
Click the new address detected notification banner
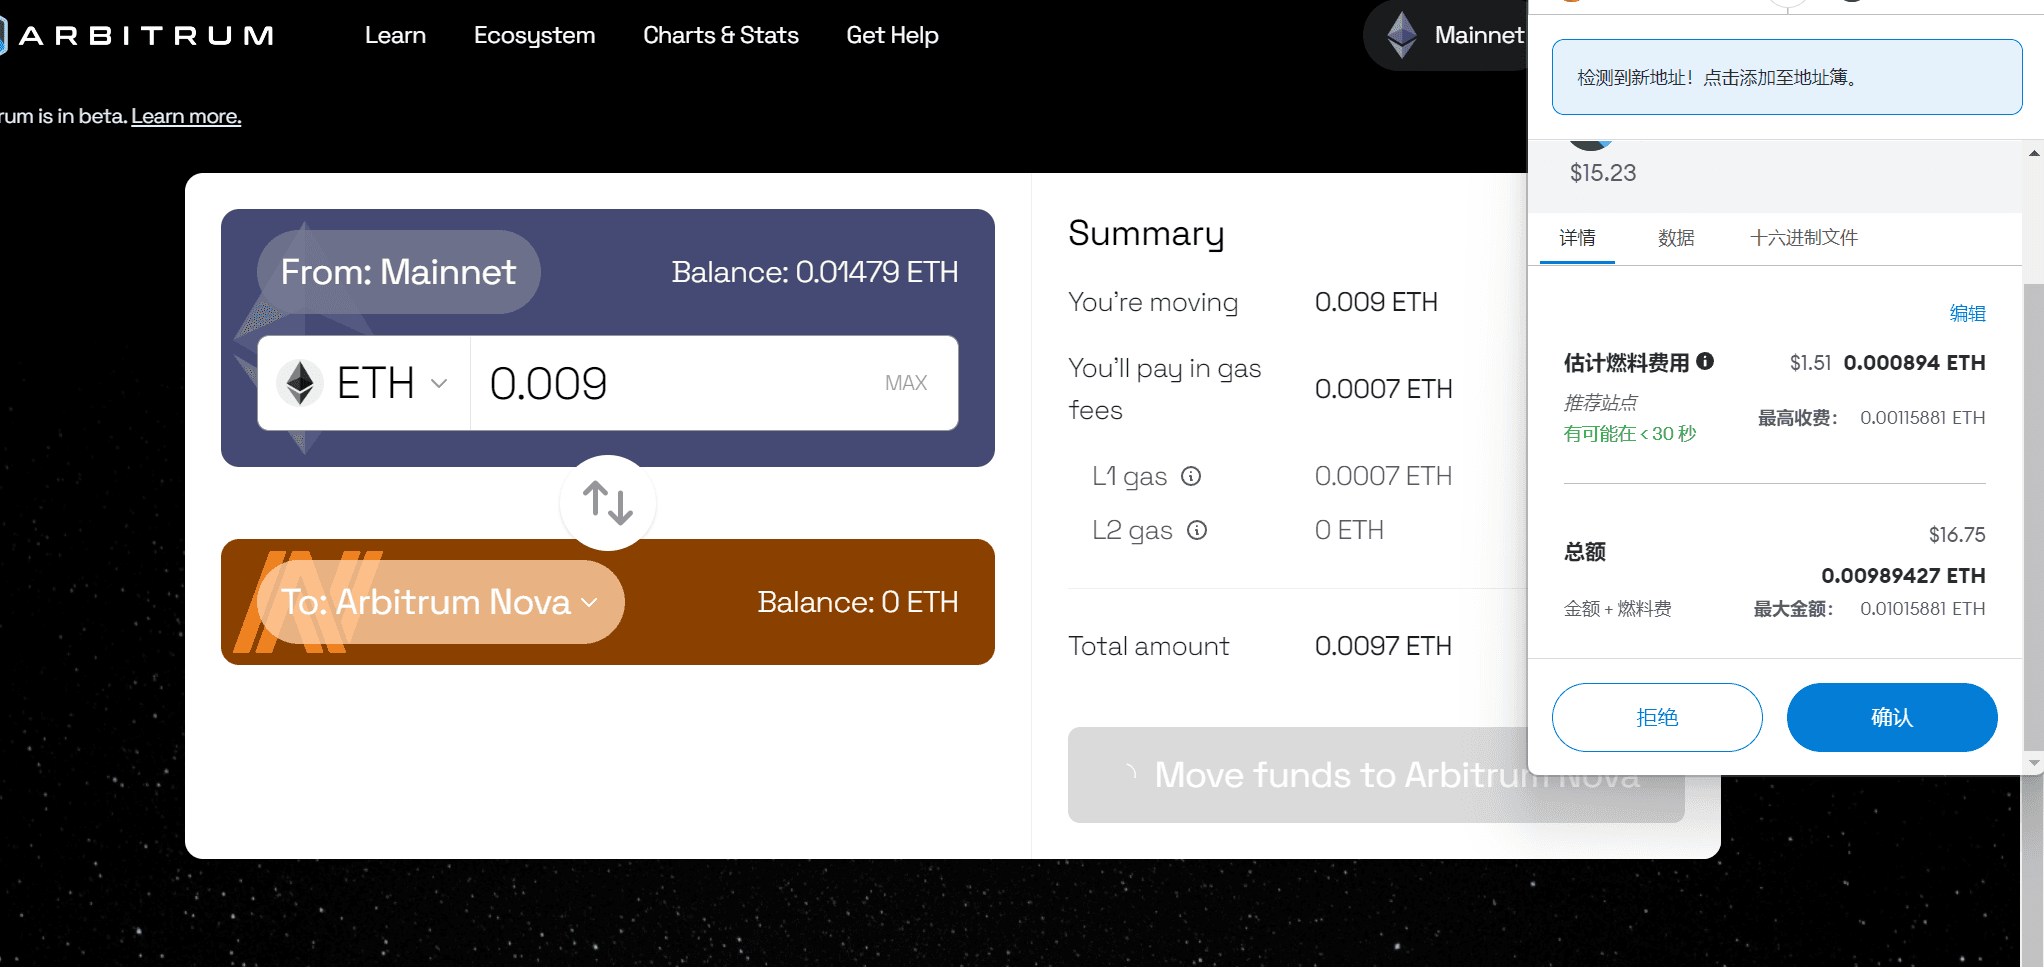click(1787, 77)
